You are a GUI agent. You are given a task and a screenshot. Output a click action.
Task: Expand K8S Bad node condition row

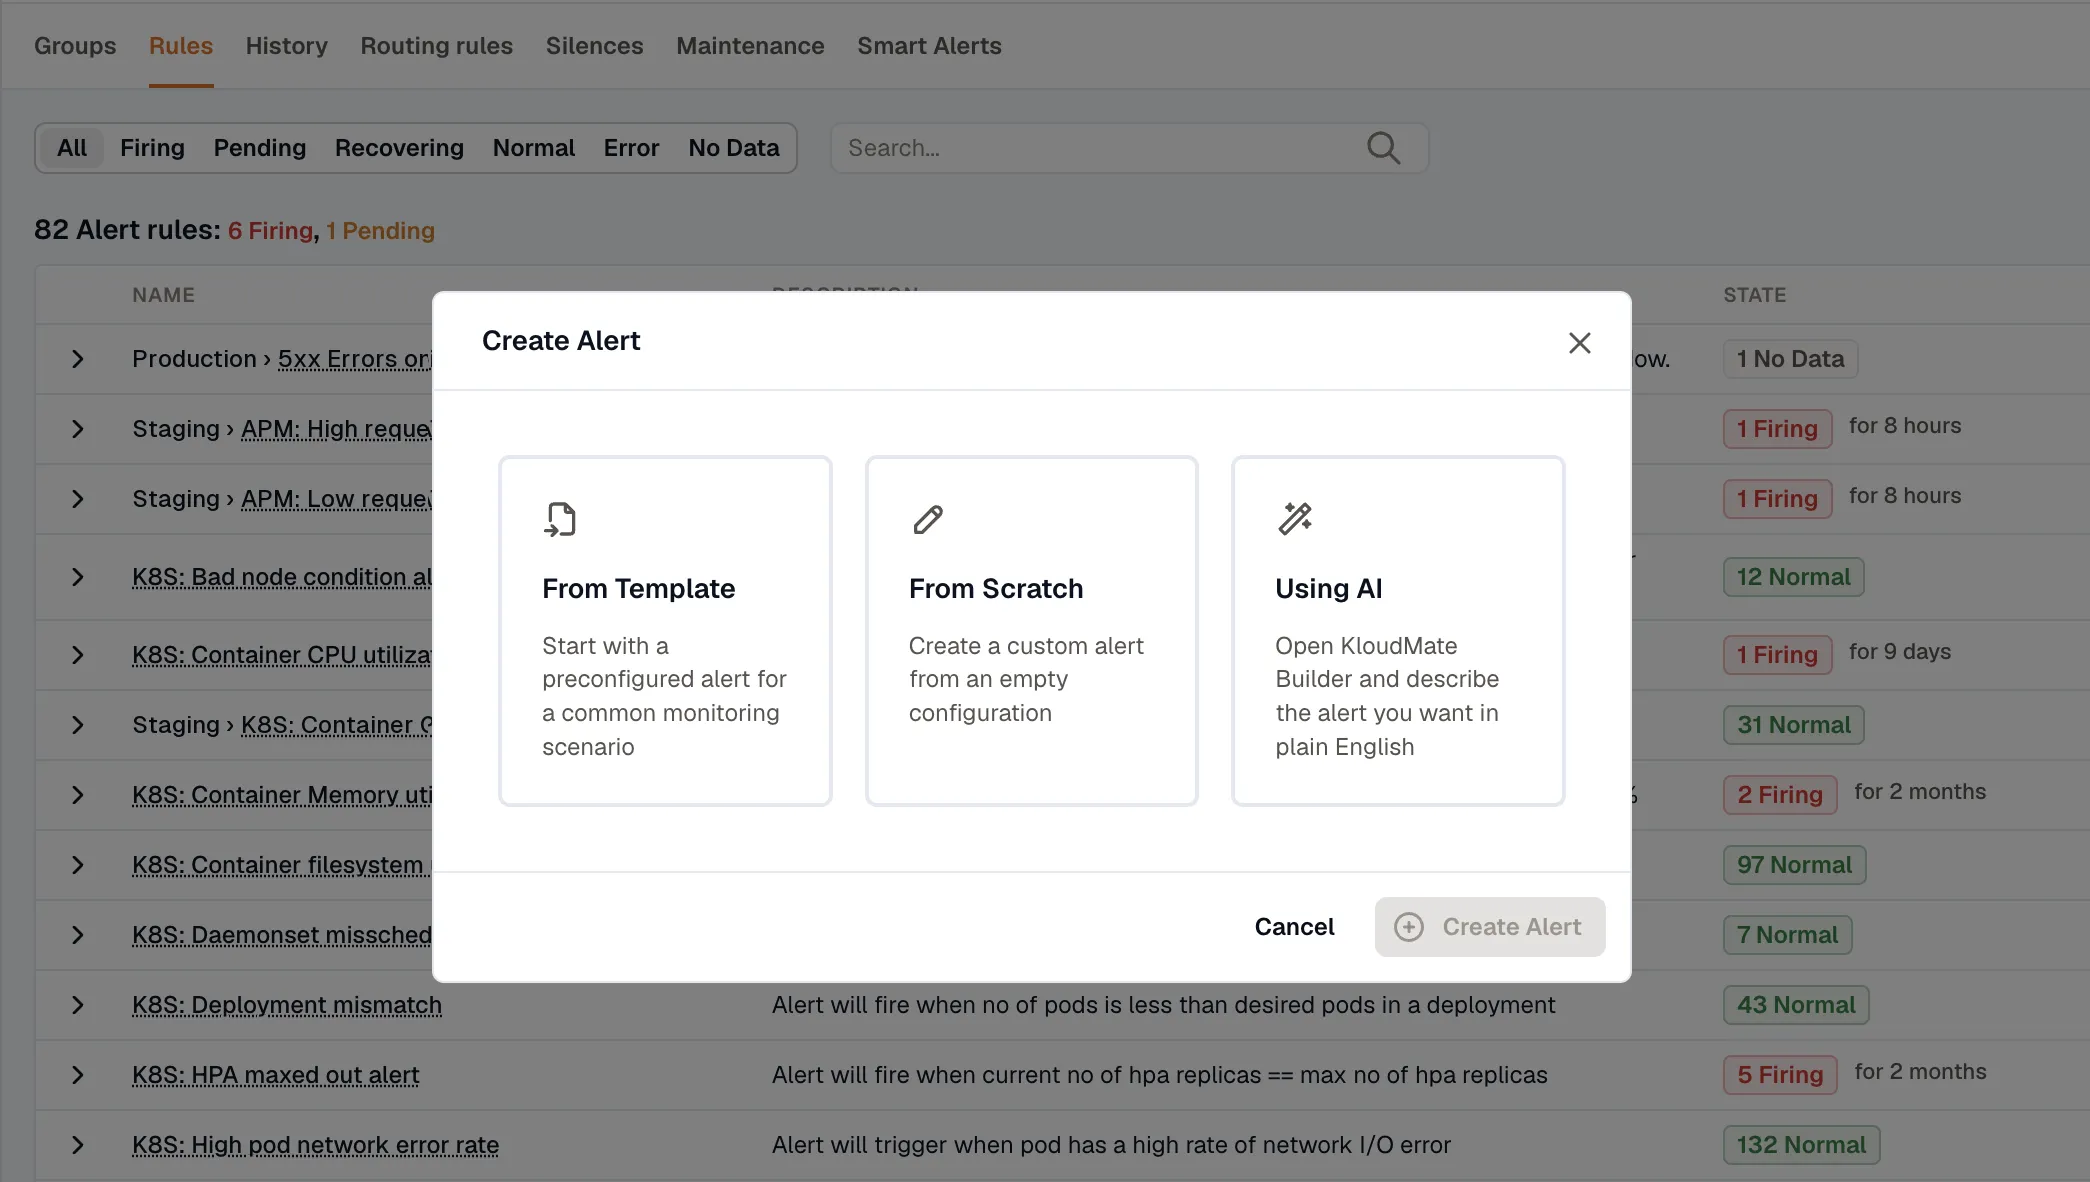tap(78, 577)
